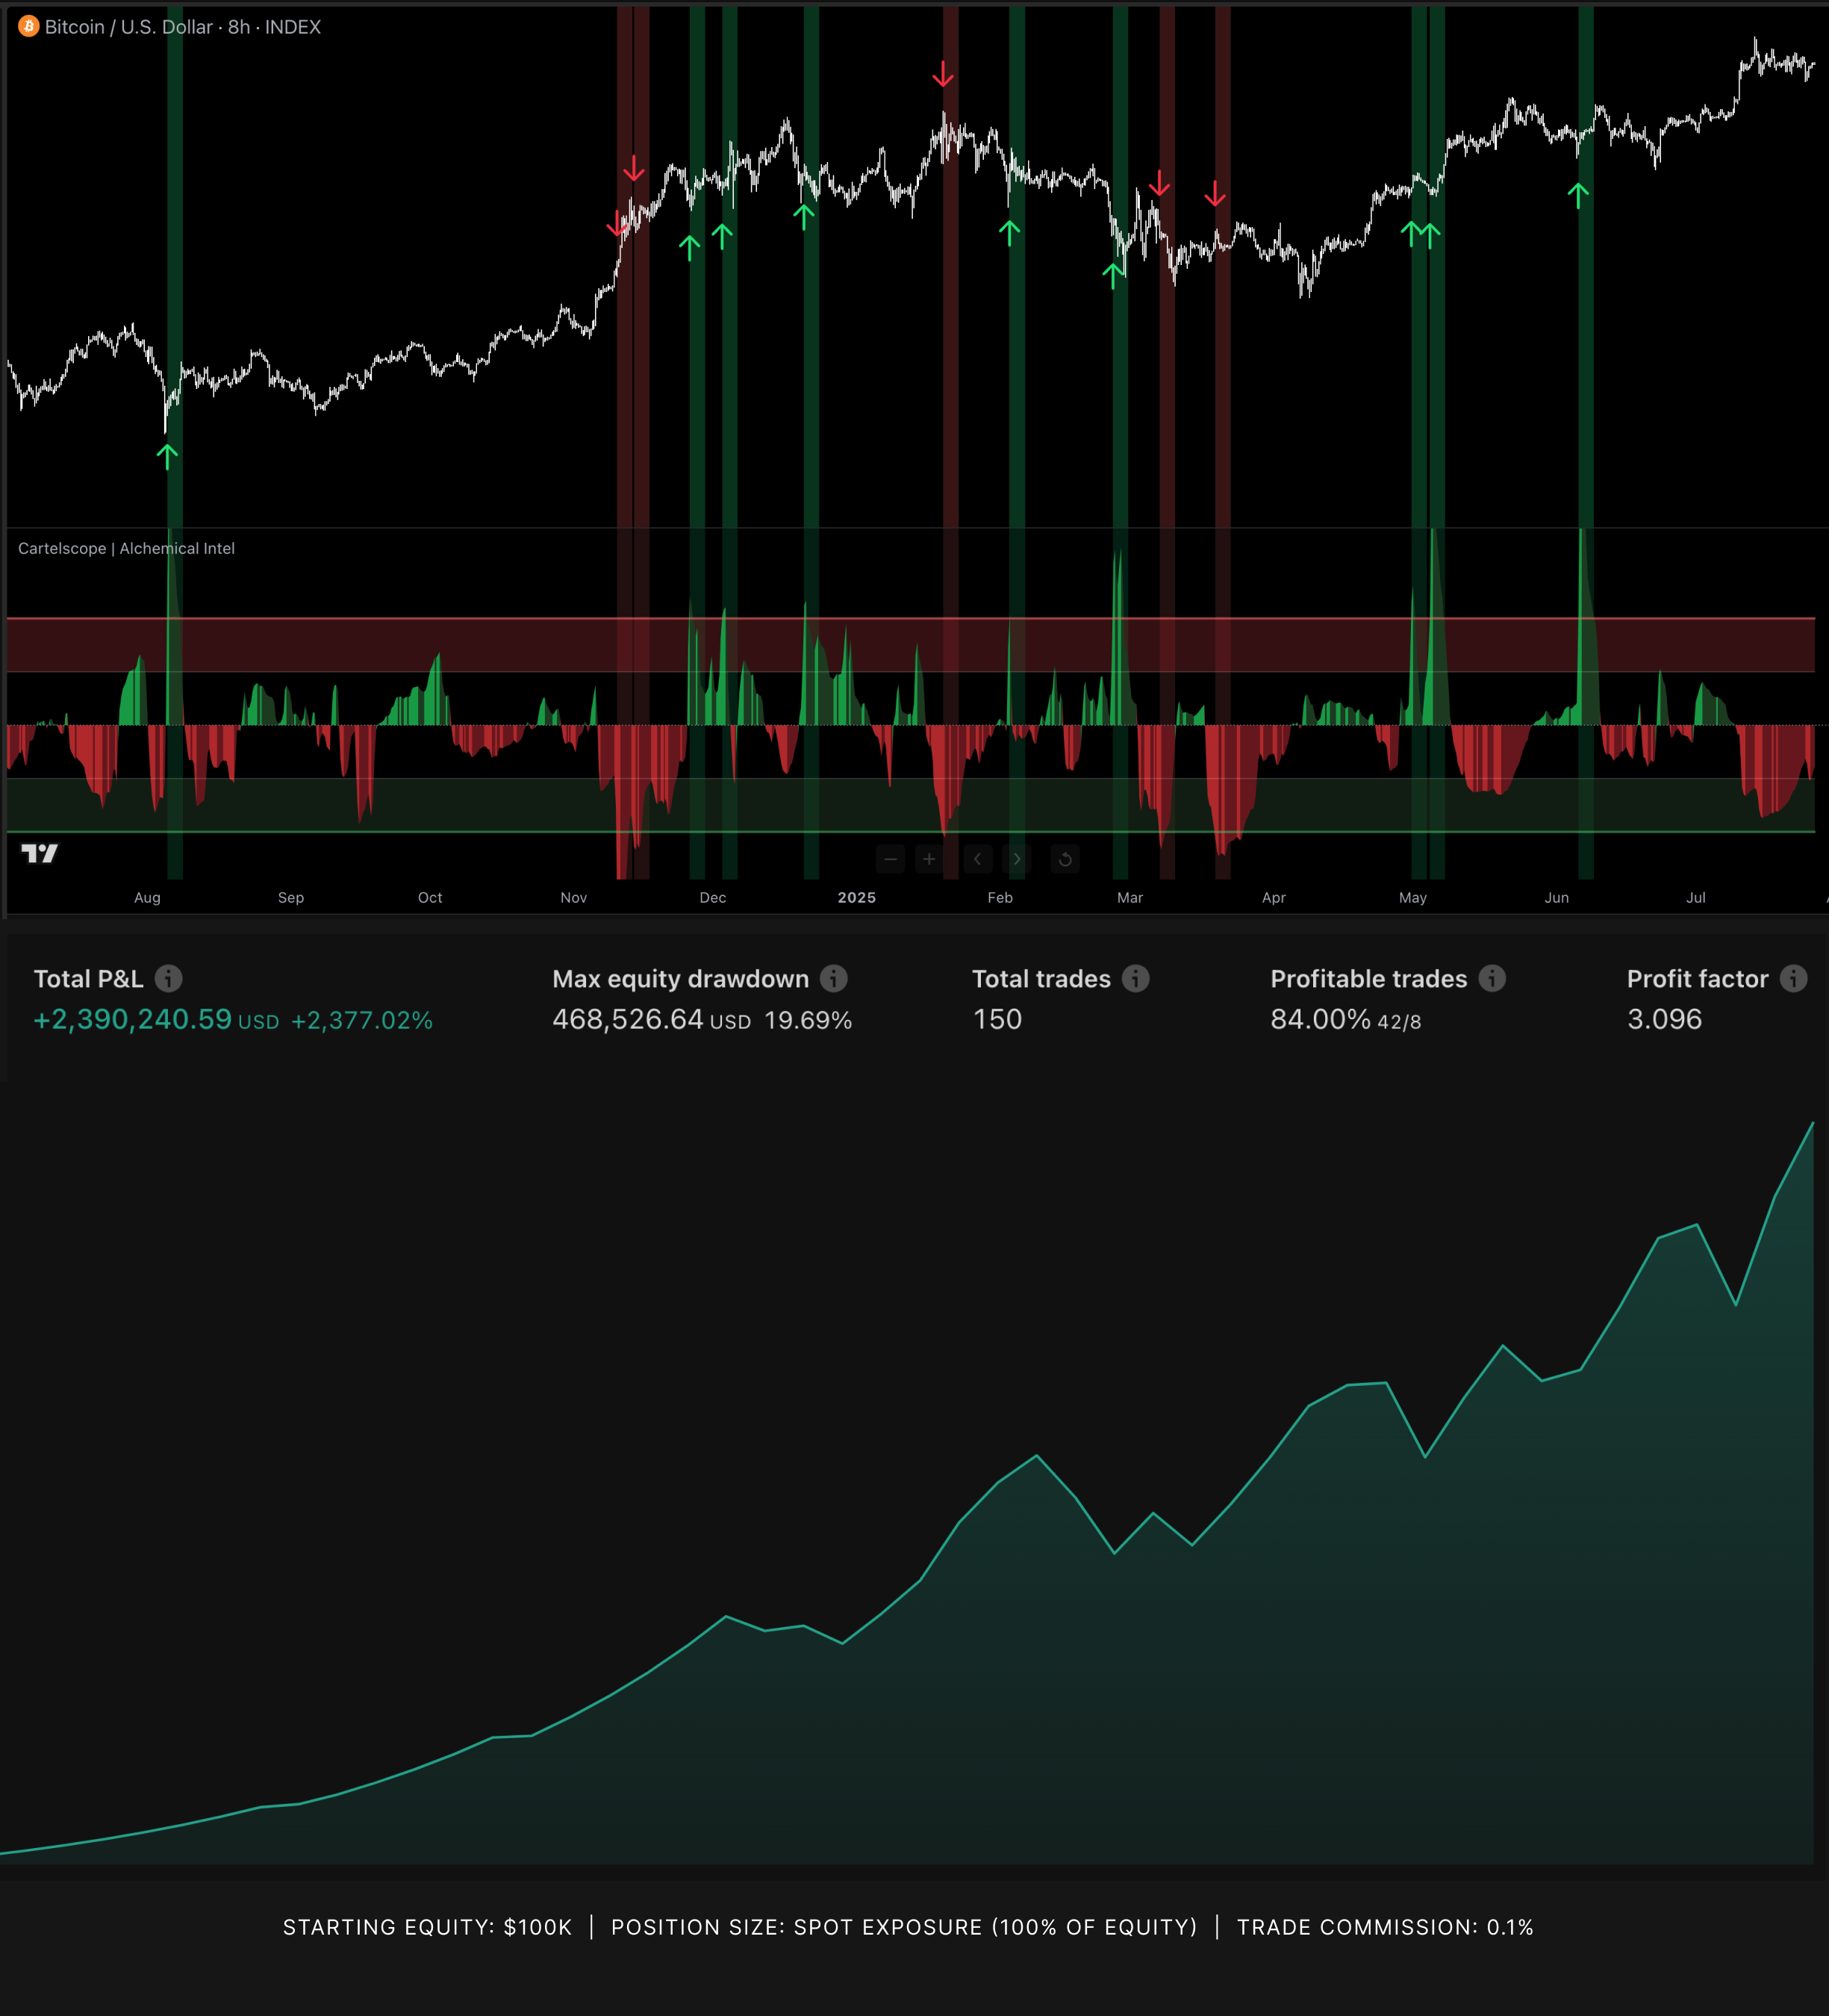1829x2016 pixels.
Task: Click the Bitcoin logo icon
Action: (28, 27)
